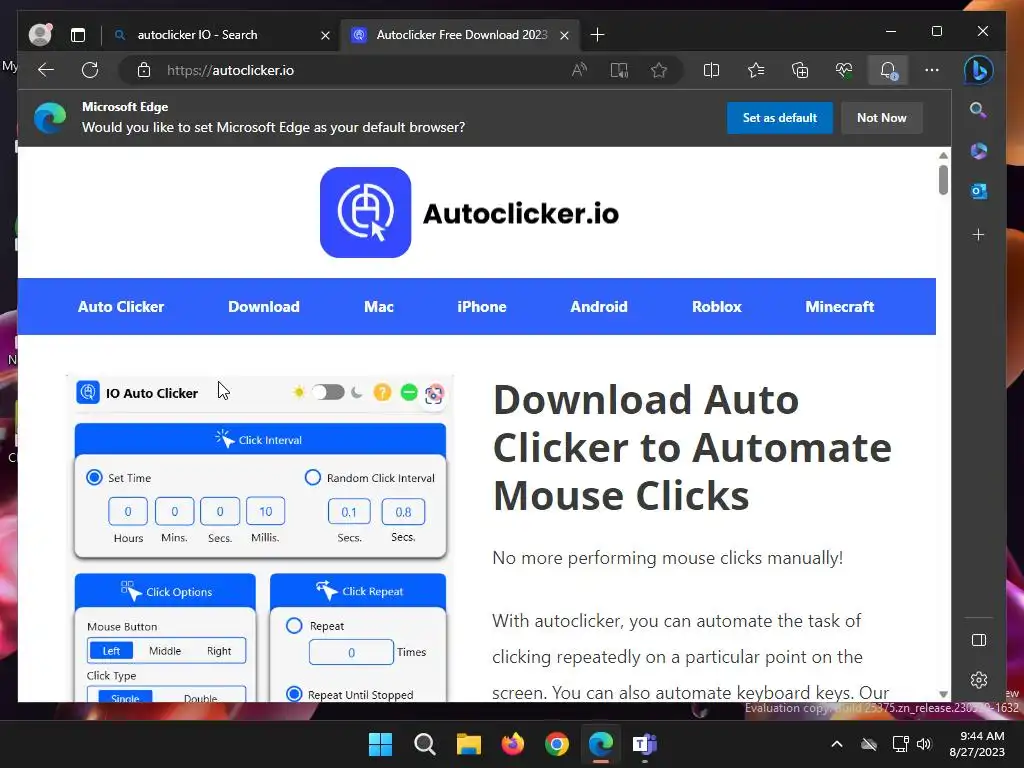Open a new tab with plus button
The image size is (1024, 768).
click(x=597, y=35)
